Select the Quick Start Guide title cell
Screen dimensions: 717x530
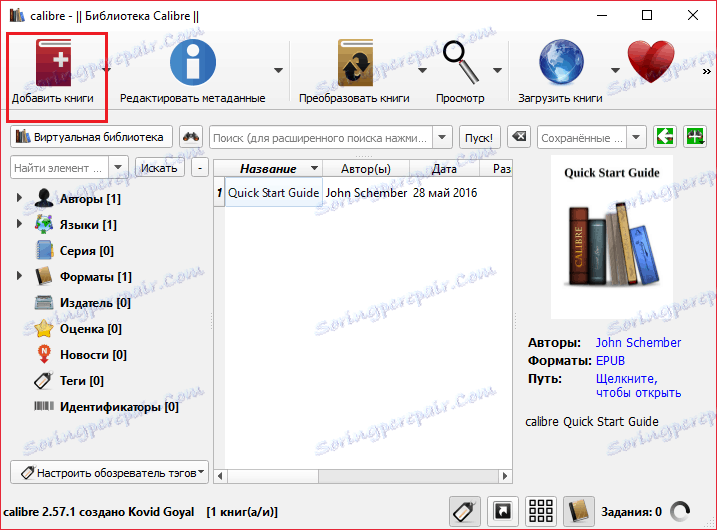(273, 193)
